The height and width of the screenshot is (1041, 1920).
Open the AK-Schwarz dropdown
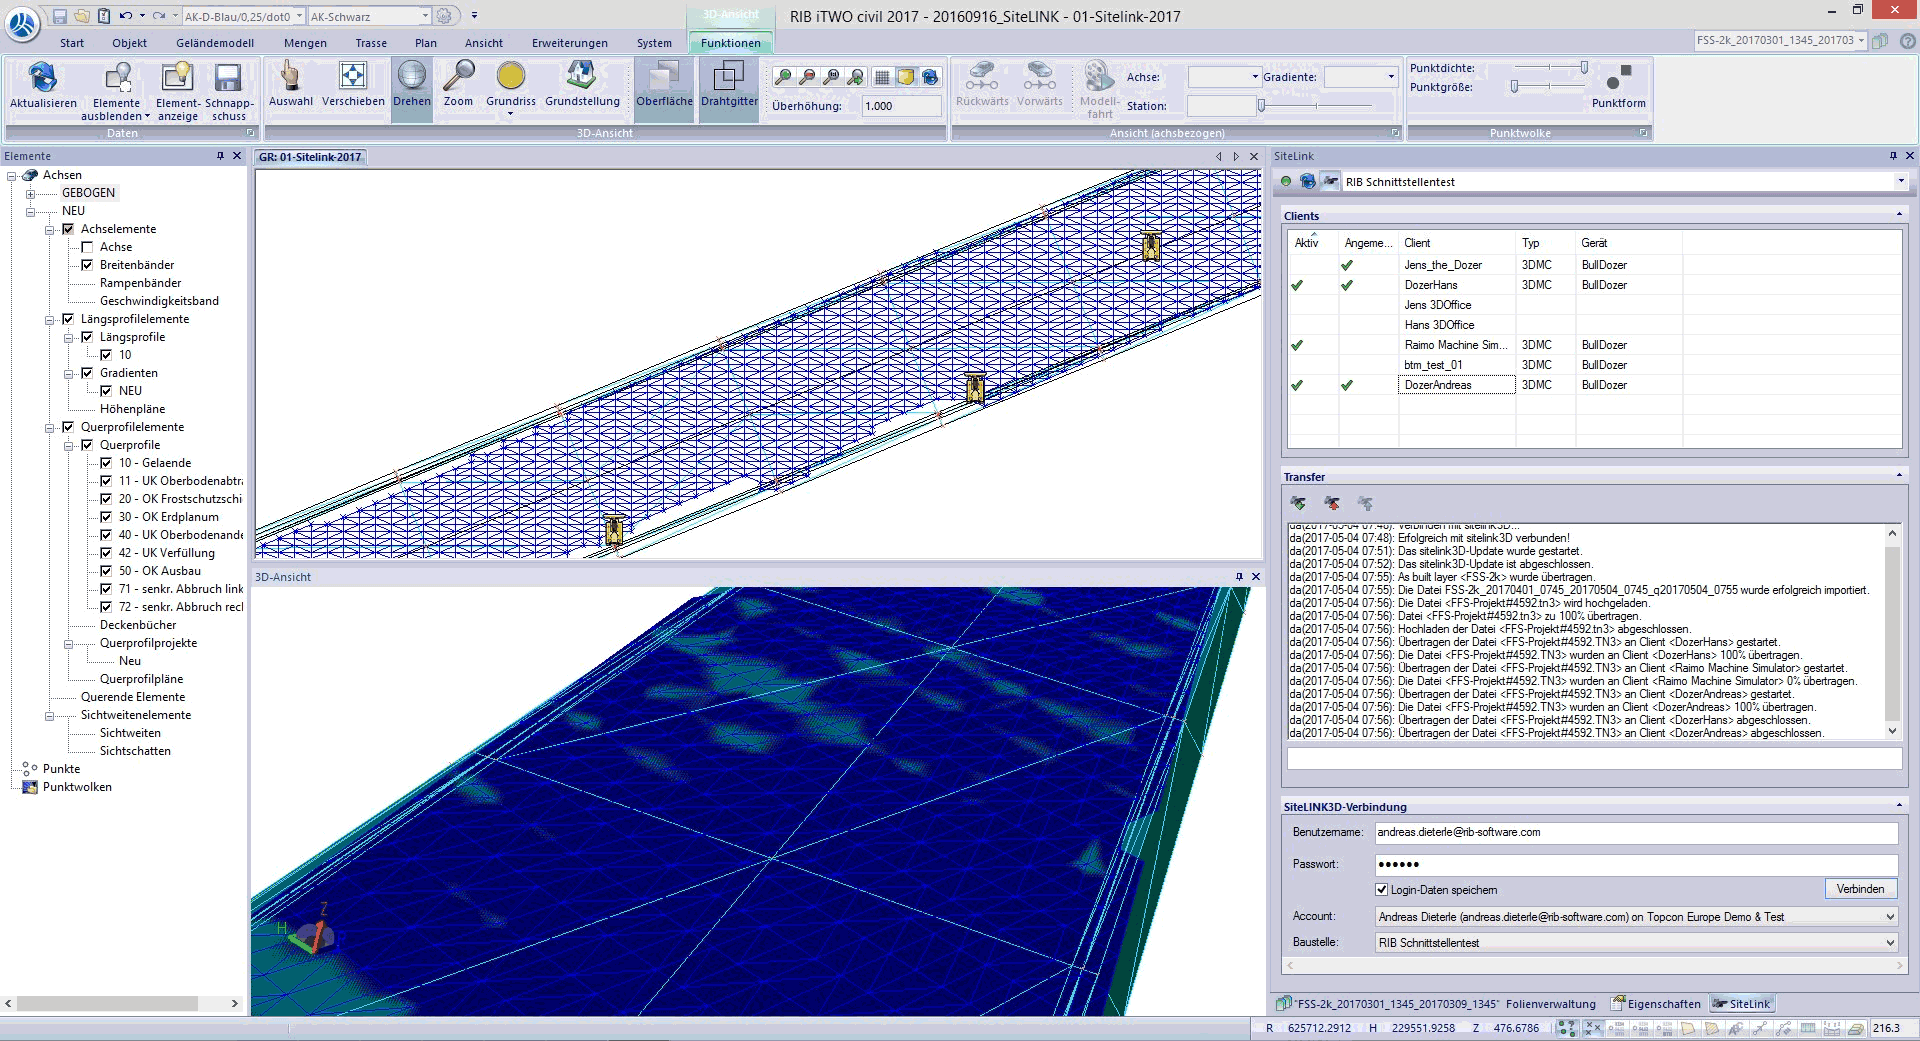[x=425, y=16]
